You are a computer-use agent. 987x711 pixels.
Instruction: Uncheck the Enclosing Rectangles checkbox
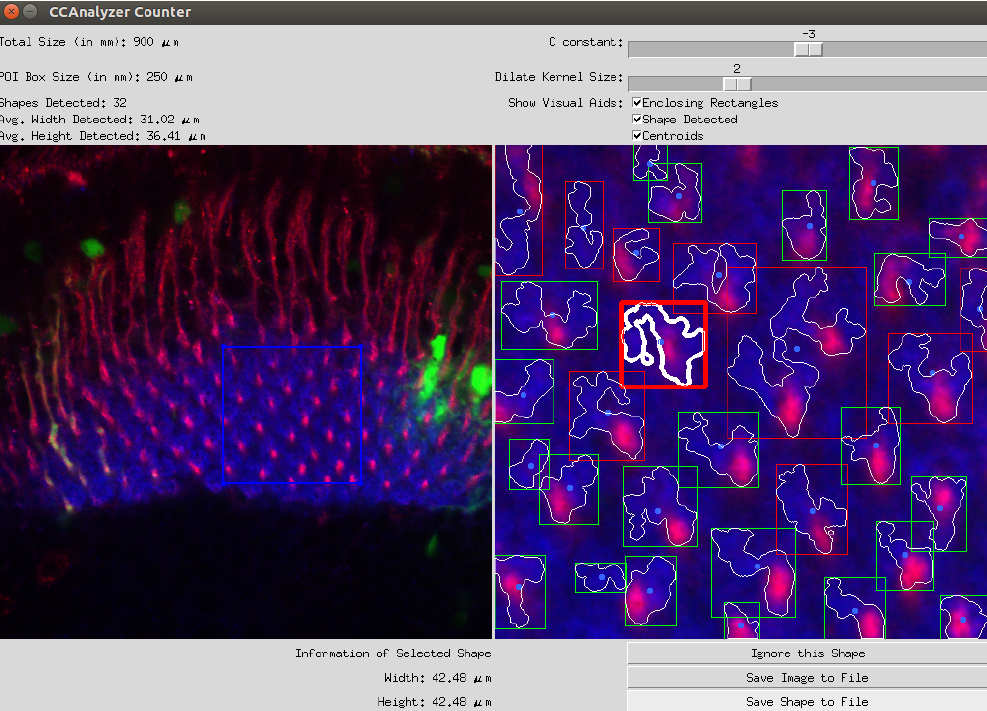[637, 103]
